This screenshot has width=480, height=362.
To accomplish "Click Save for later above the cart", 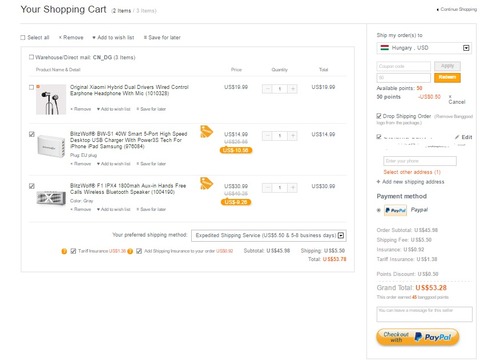I will [162, 37].
